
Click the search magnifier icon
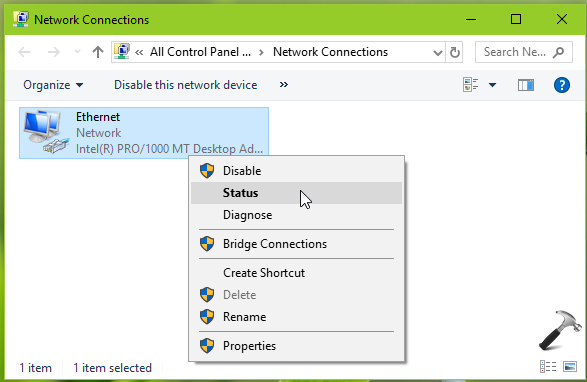point(559,52)
